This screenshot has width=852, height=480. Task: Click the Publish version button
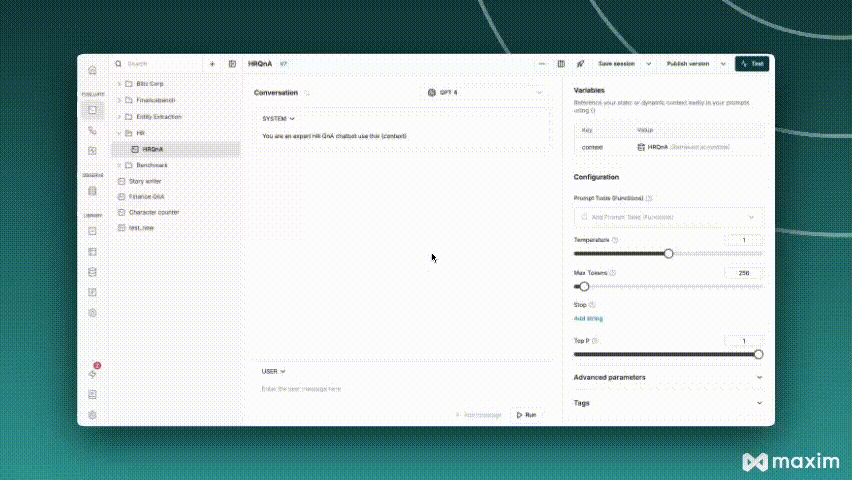(x=688, y=64)
